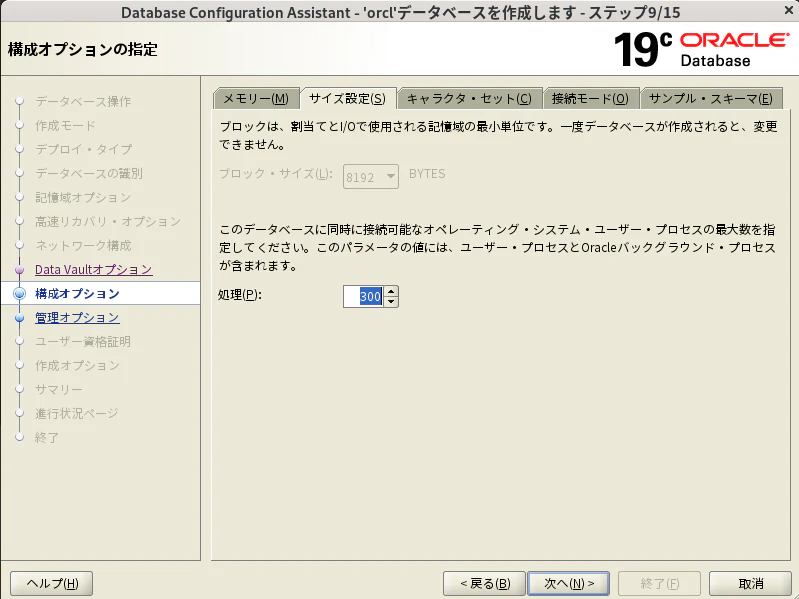The width and height of the screenshot is (799, 599).
Task: Click the ユーザー資格証明 step label
Action: point(83,341)
